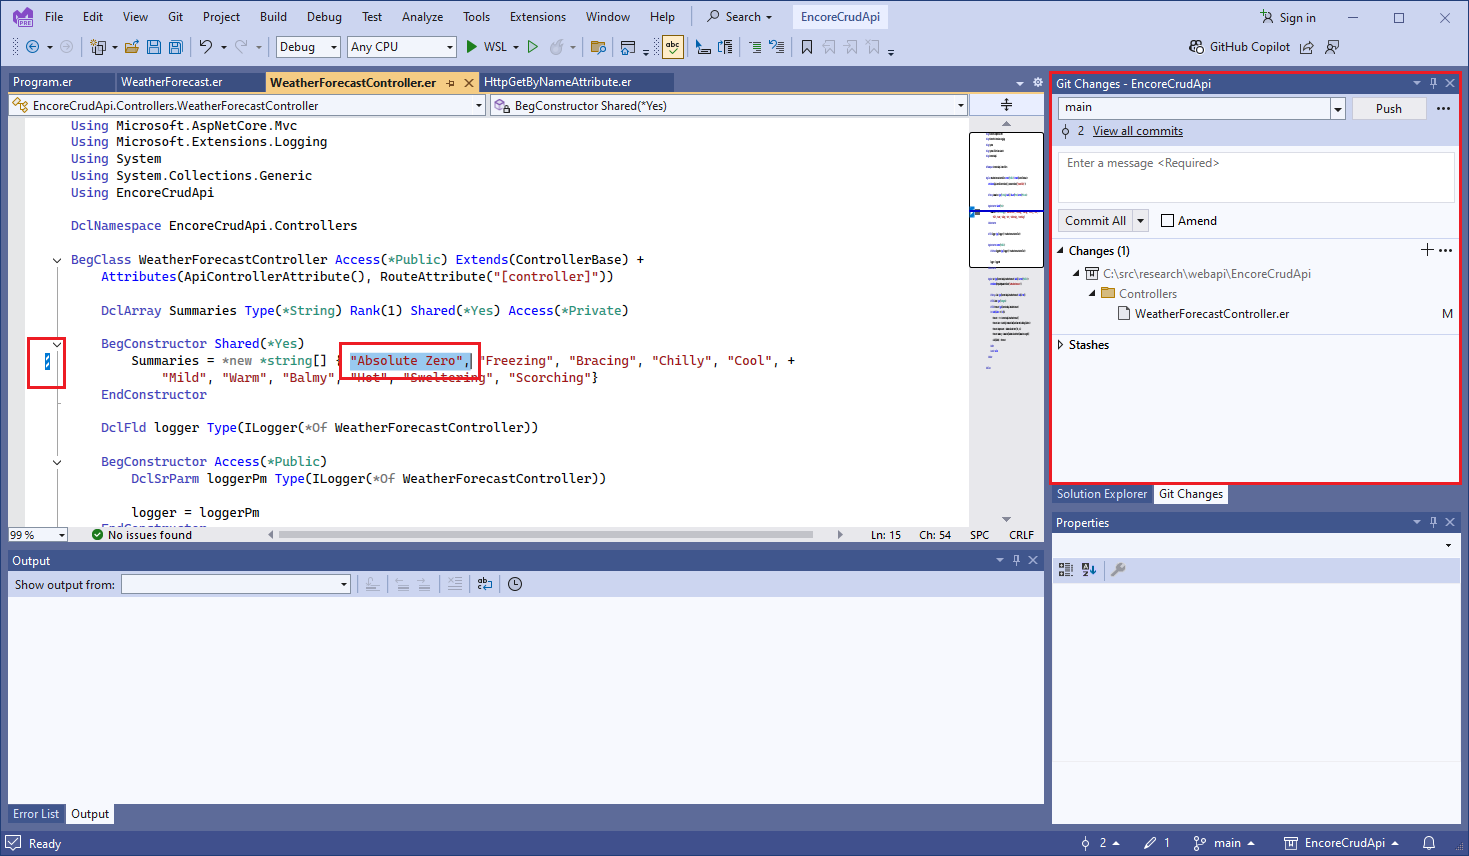Collapse the Controllers folder node

1092,294
